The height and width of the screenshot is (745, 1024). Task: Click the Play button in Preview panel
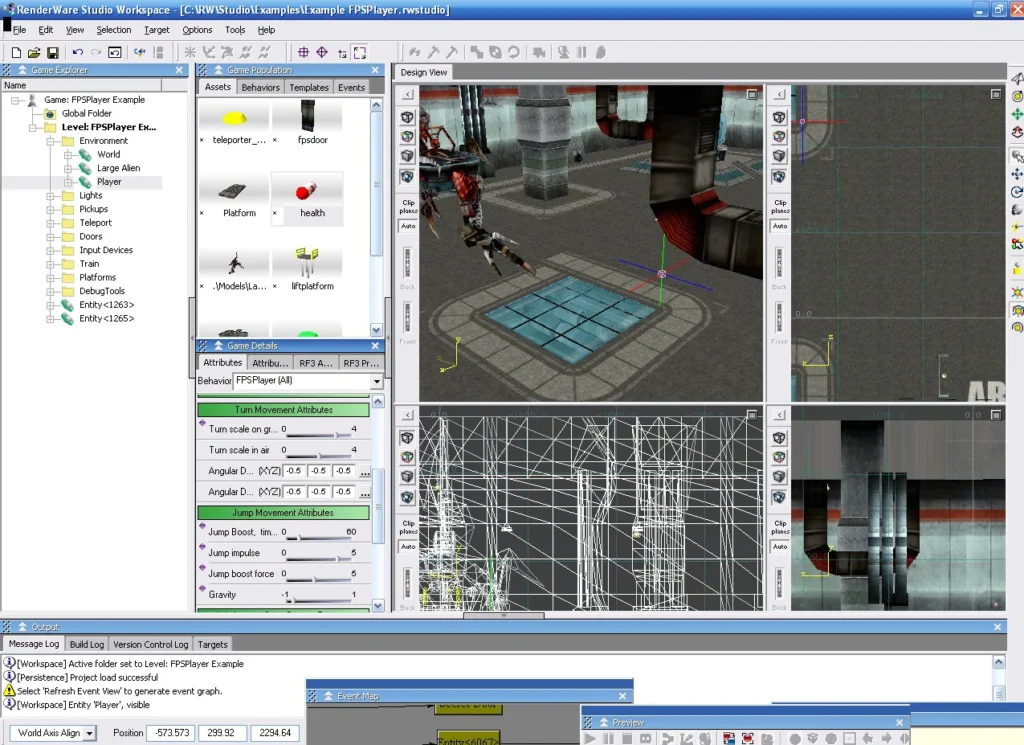click(x=590, y=738)
